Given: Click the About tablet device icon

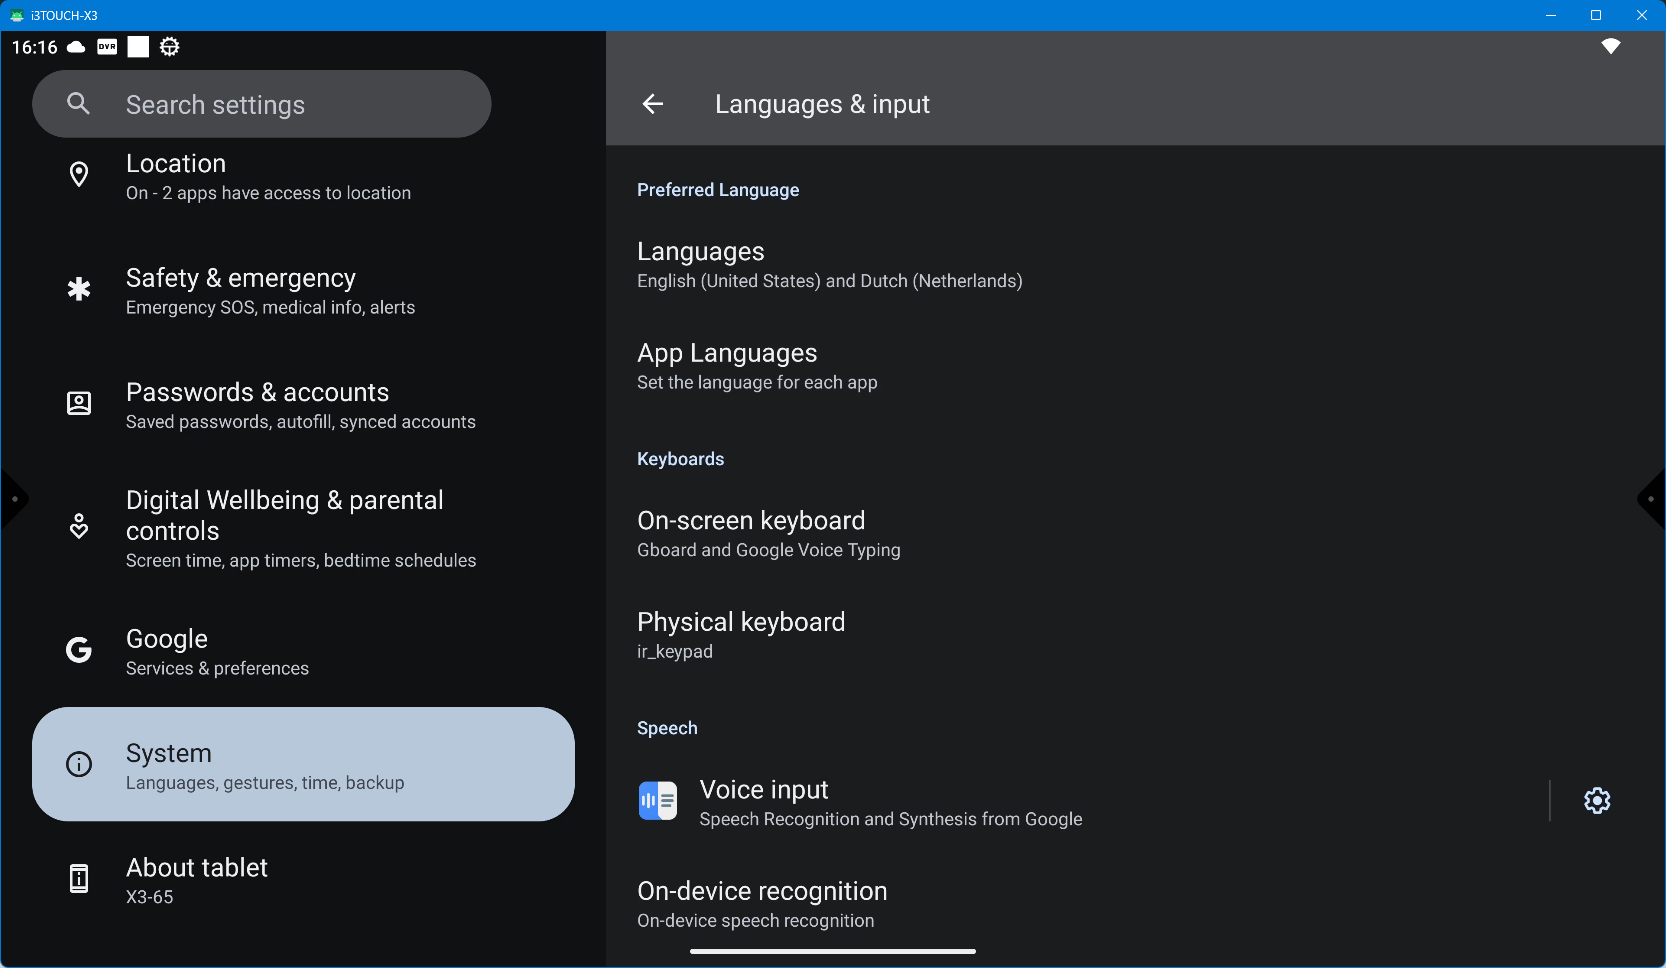Looking at the screenshot, I should pos(79,879).
